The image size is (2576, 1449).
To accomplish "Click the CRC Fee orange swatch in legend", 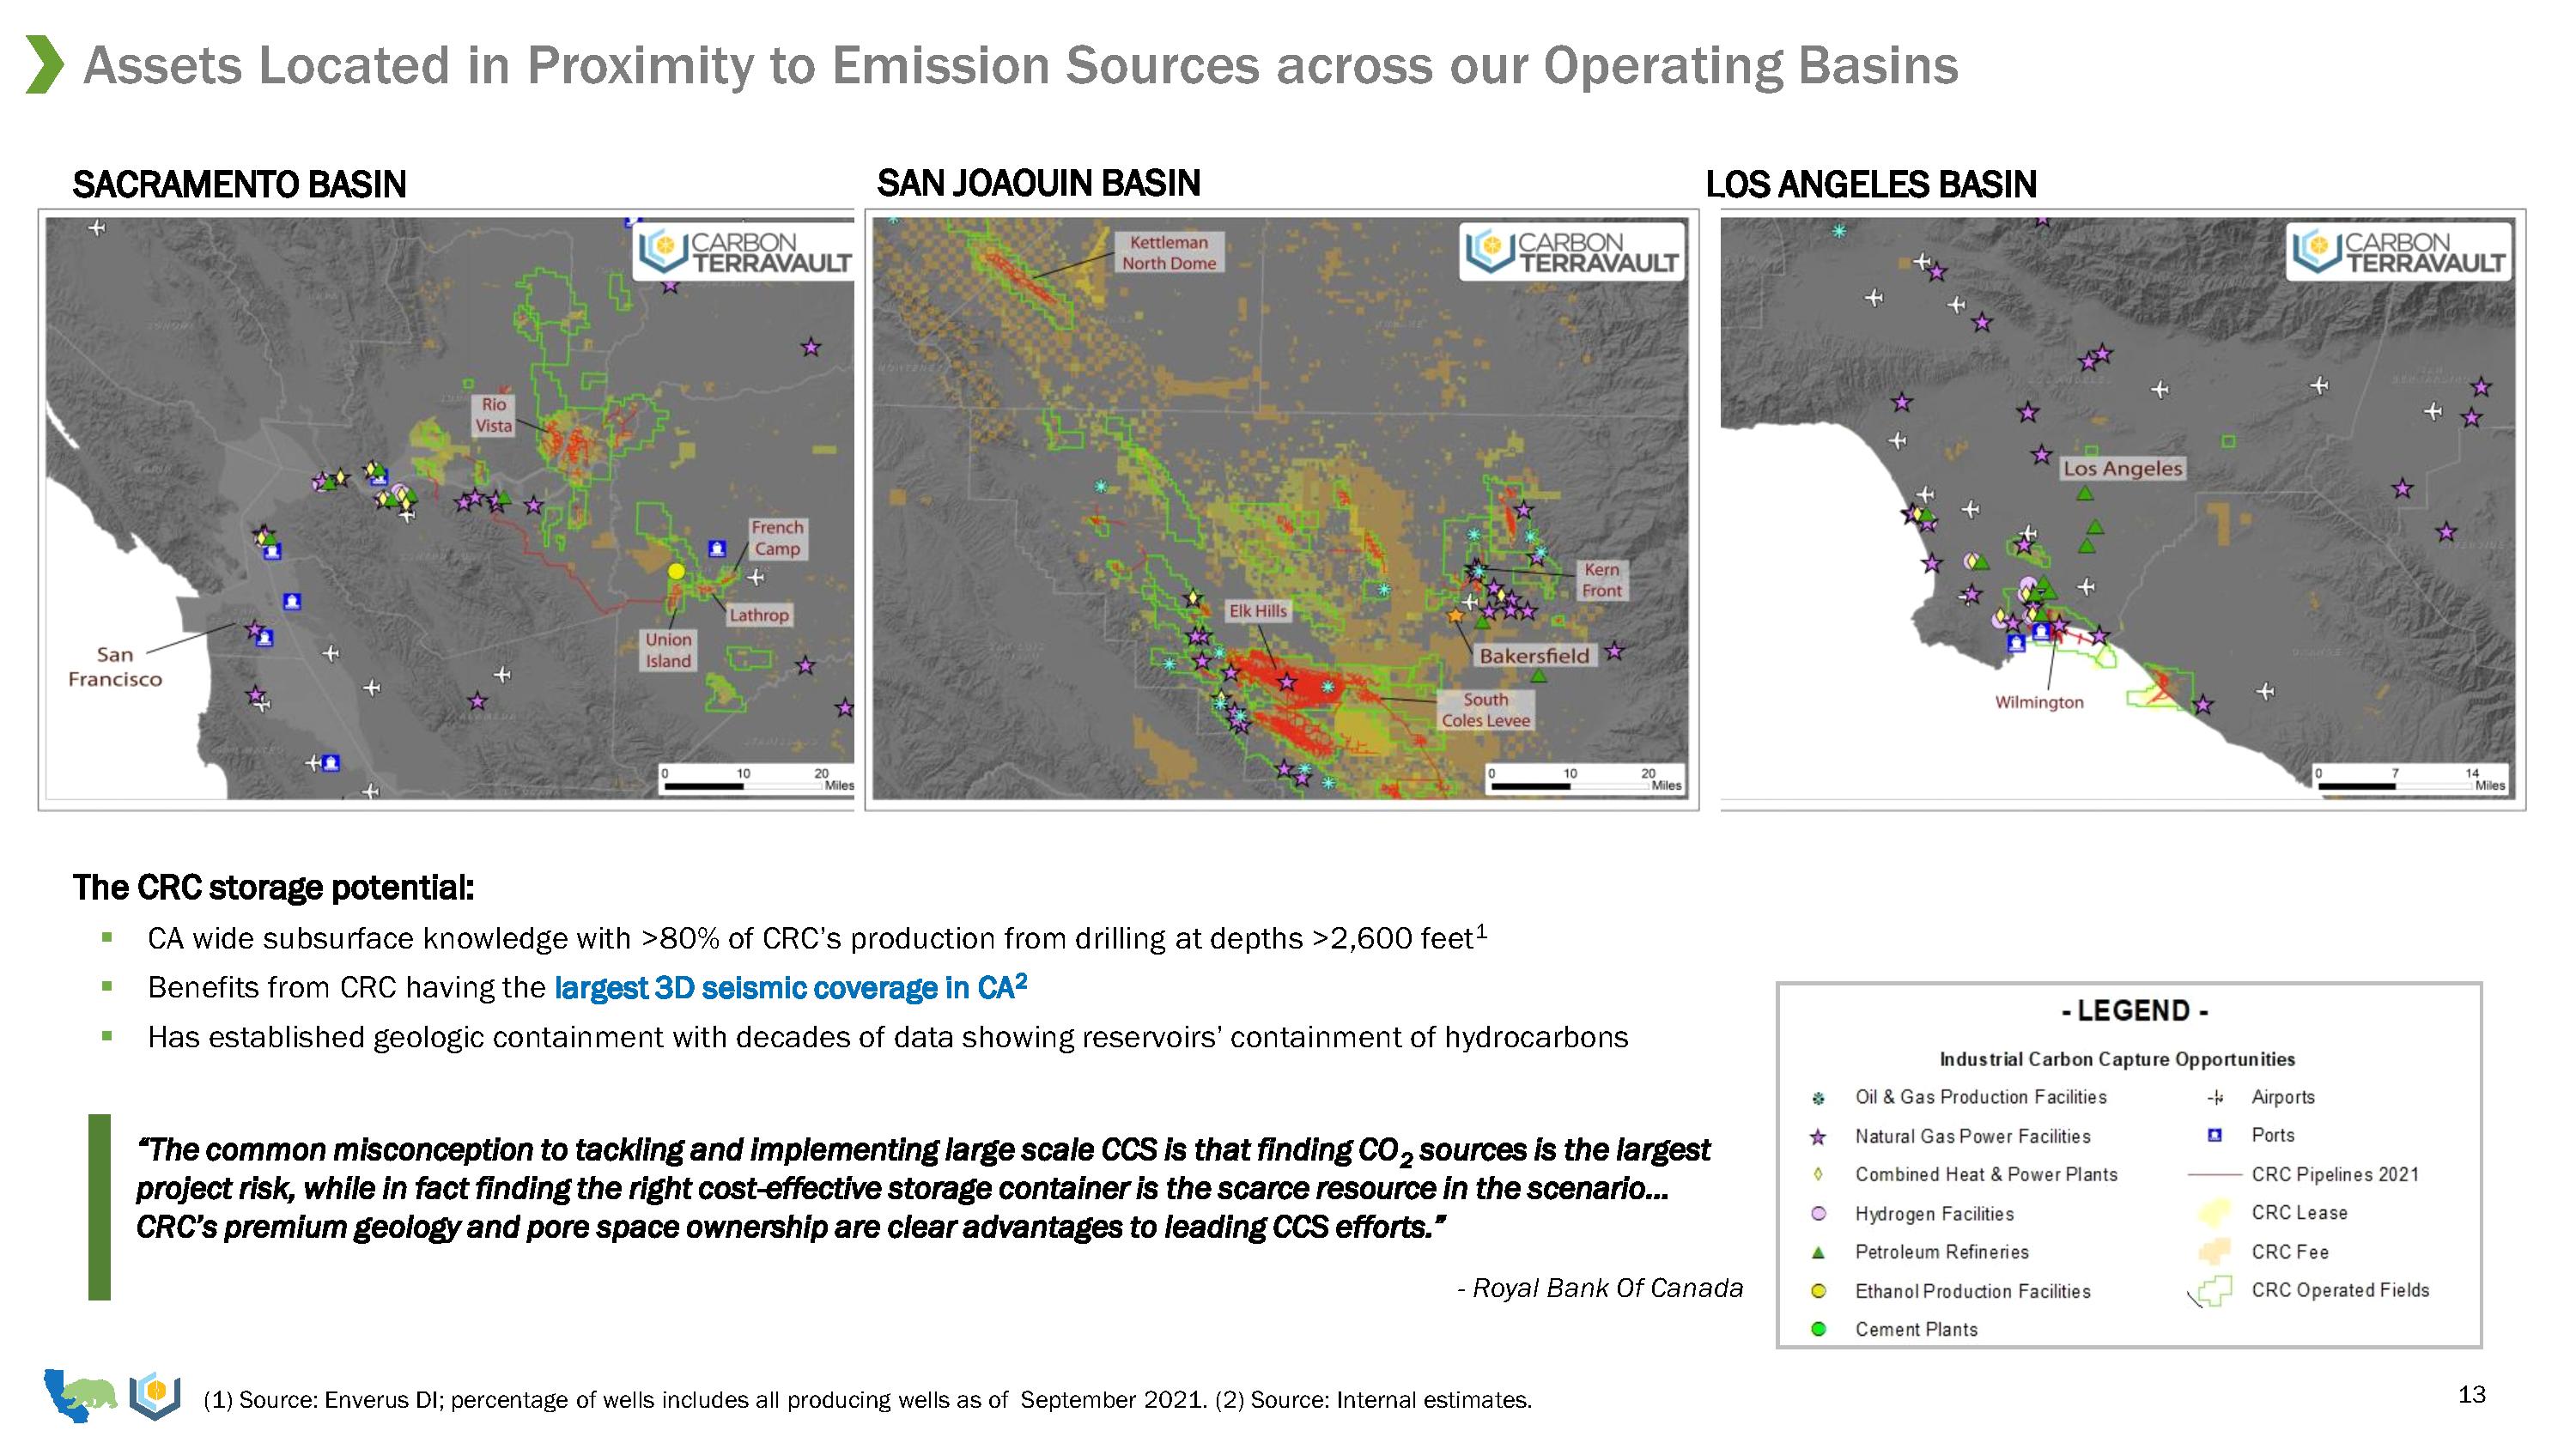I will [x=2214, y=1252].
